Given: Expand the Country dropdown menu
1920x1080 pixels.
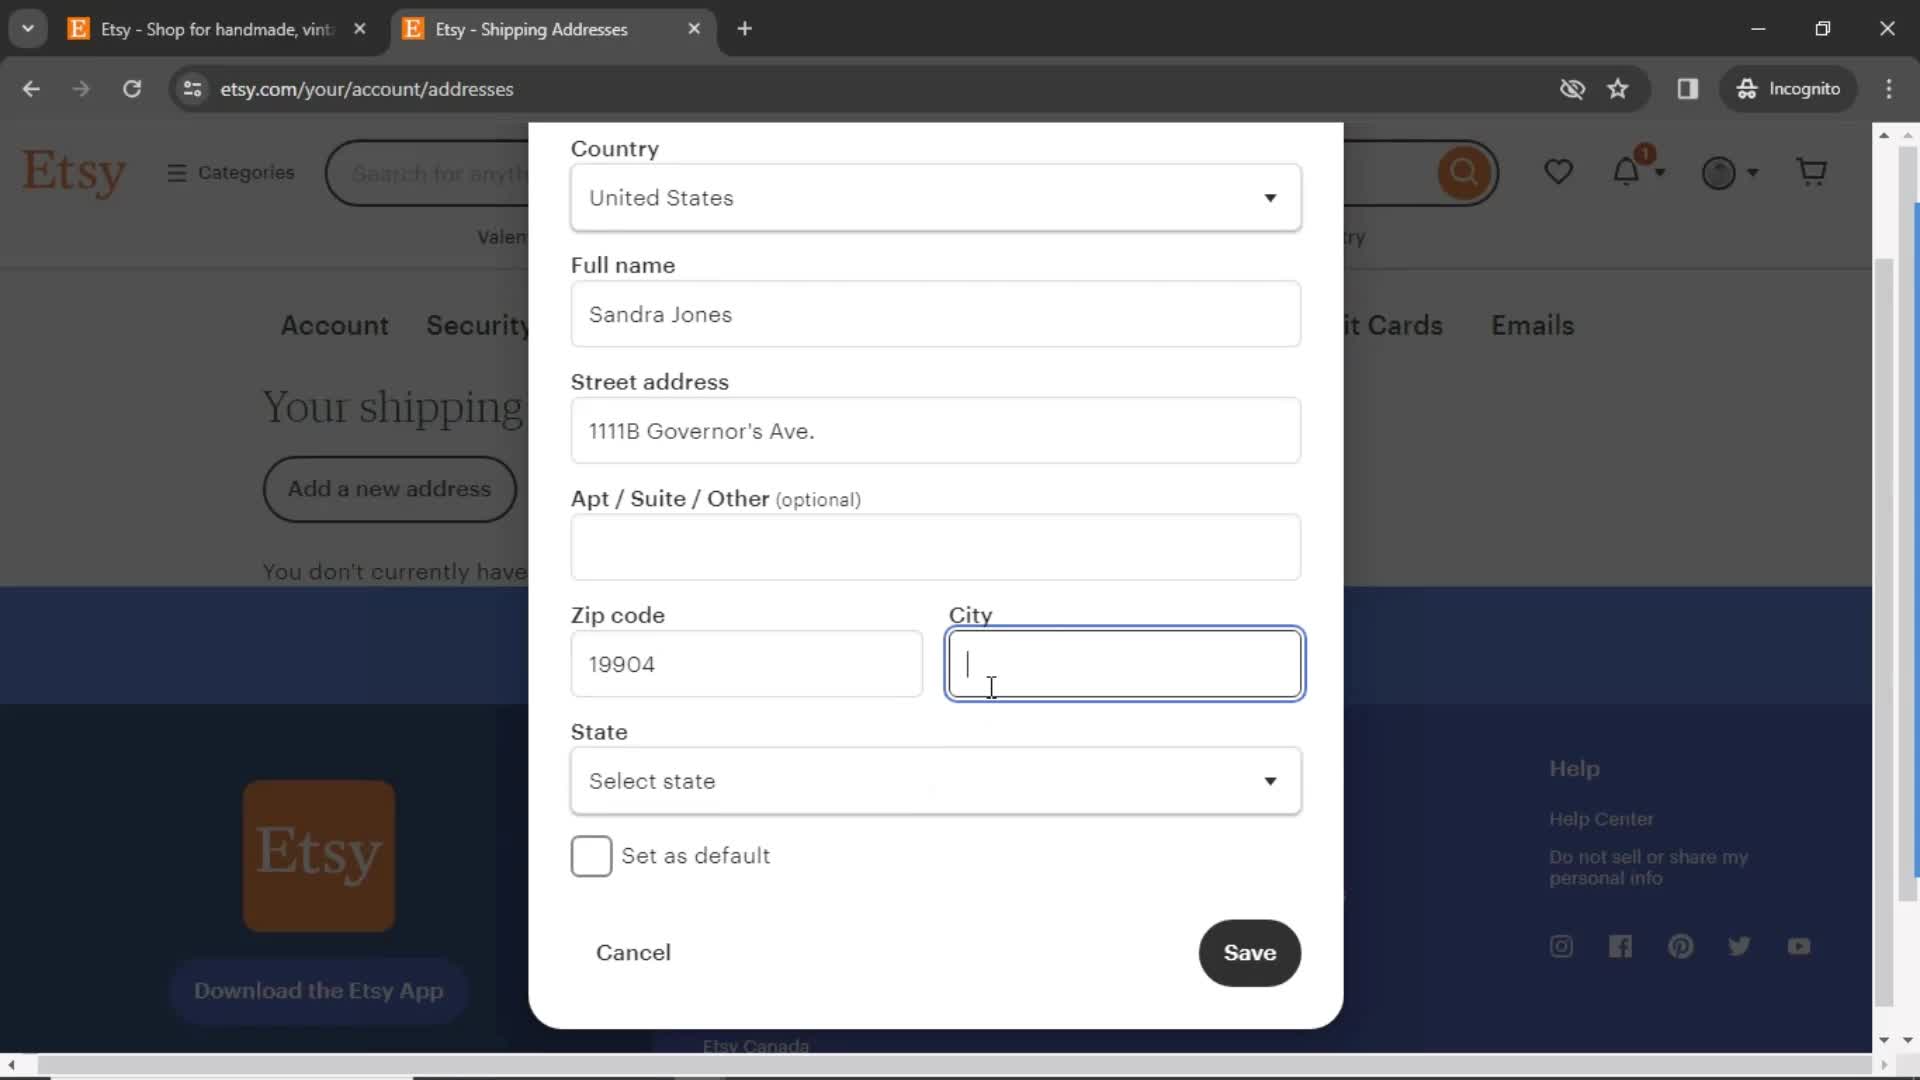Looking at the screenshot, I should [x=936, y=198].
